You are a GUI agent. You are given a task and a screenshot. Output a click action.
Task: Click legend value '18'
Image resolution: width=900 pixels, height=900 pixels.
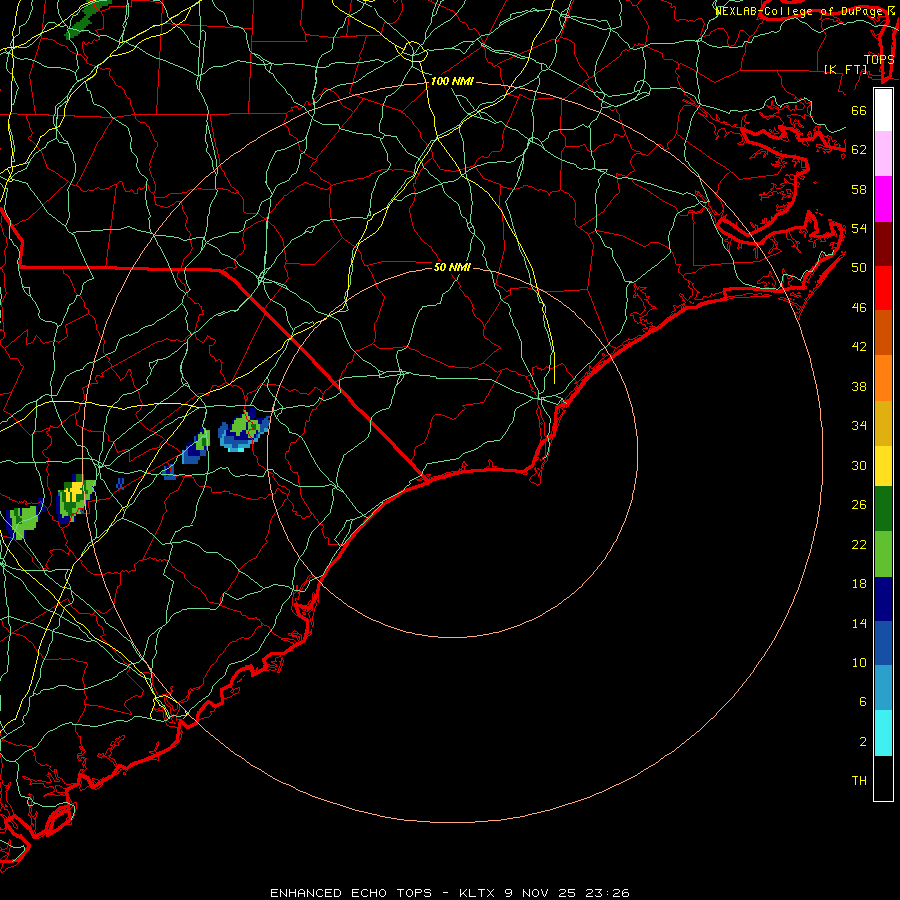coord(859,584)
